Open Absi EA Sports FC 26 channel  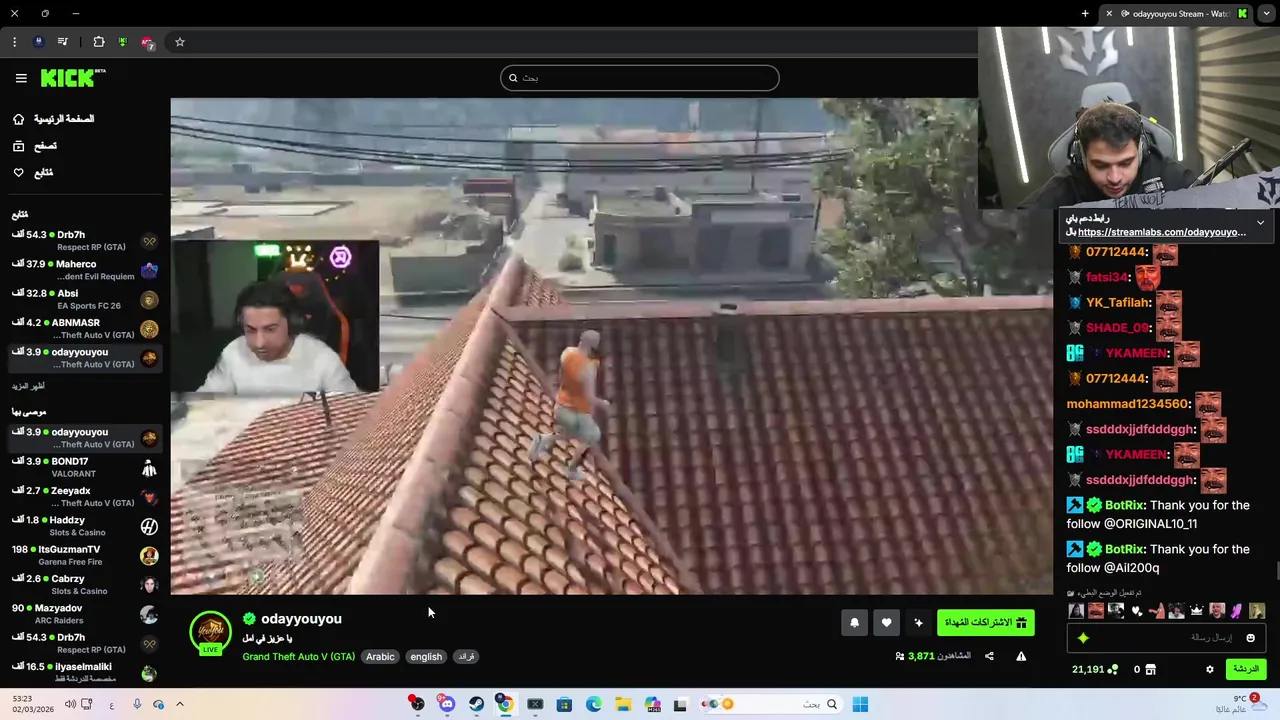point(85,299)
